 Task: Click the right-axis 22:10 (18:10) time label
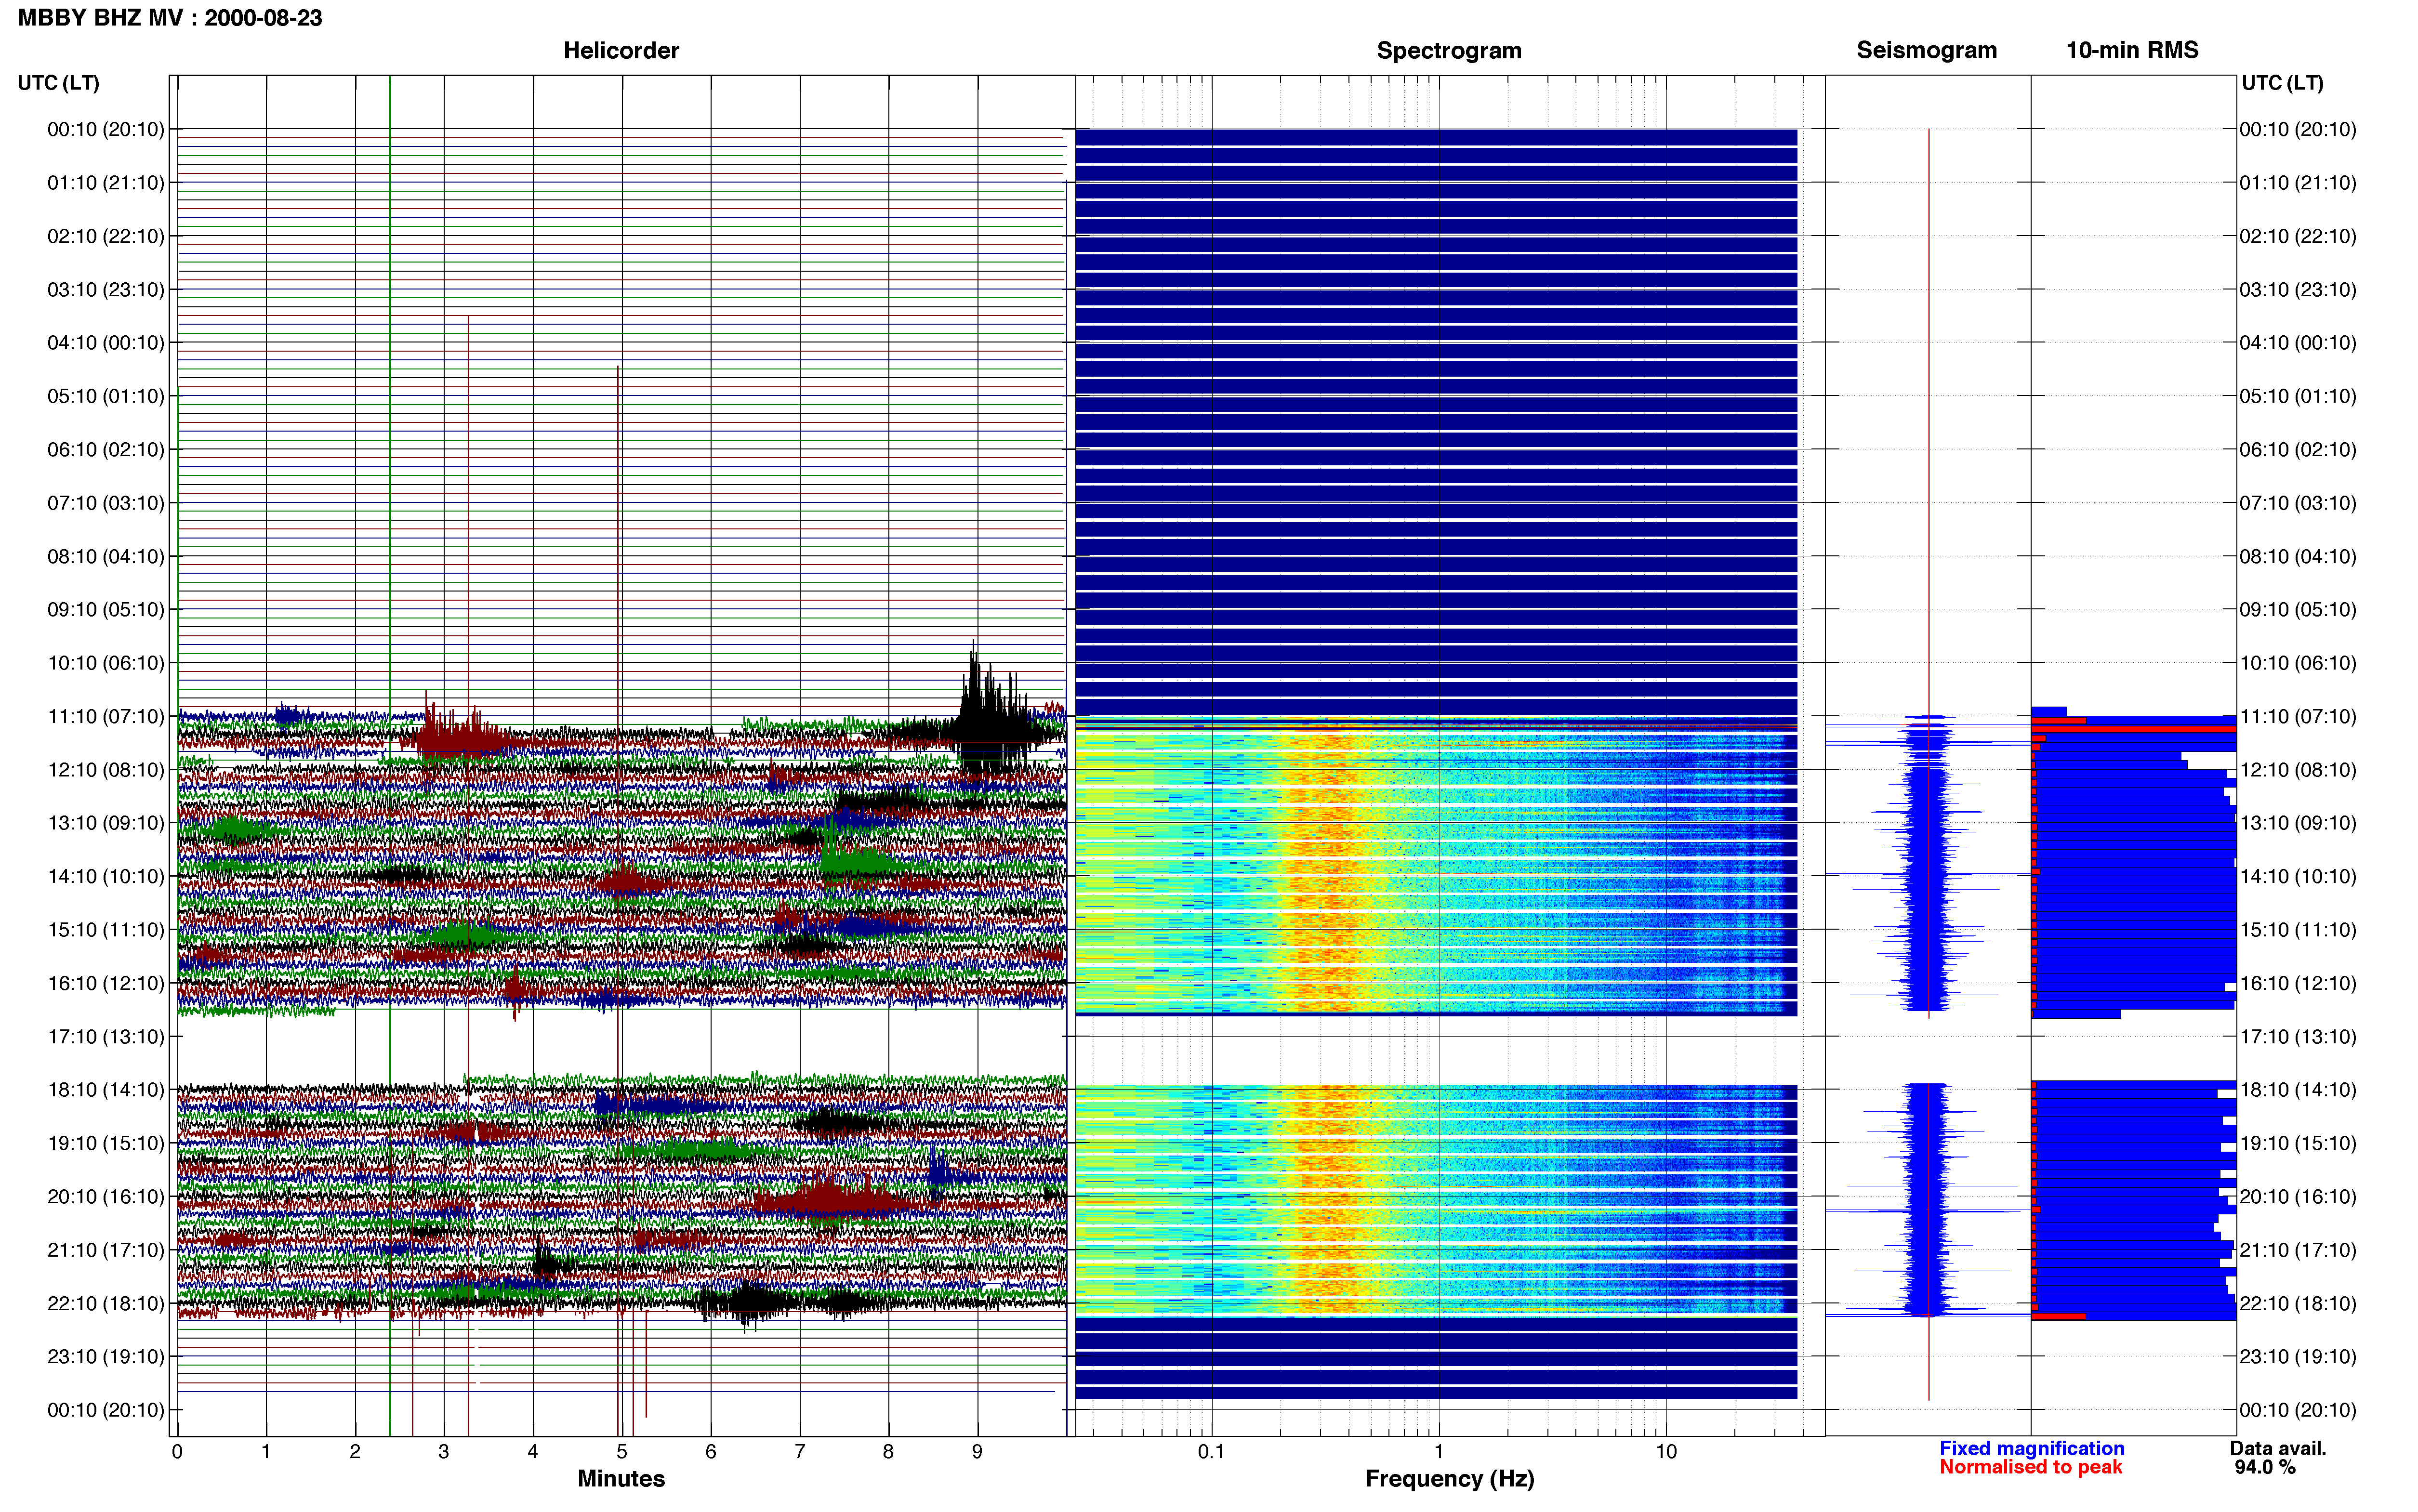click(x=2298, y=1304)
